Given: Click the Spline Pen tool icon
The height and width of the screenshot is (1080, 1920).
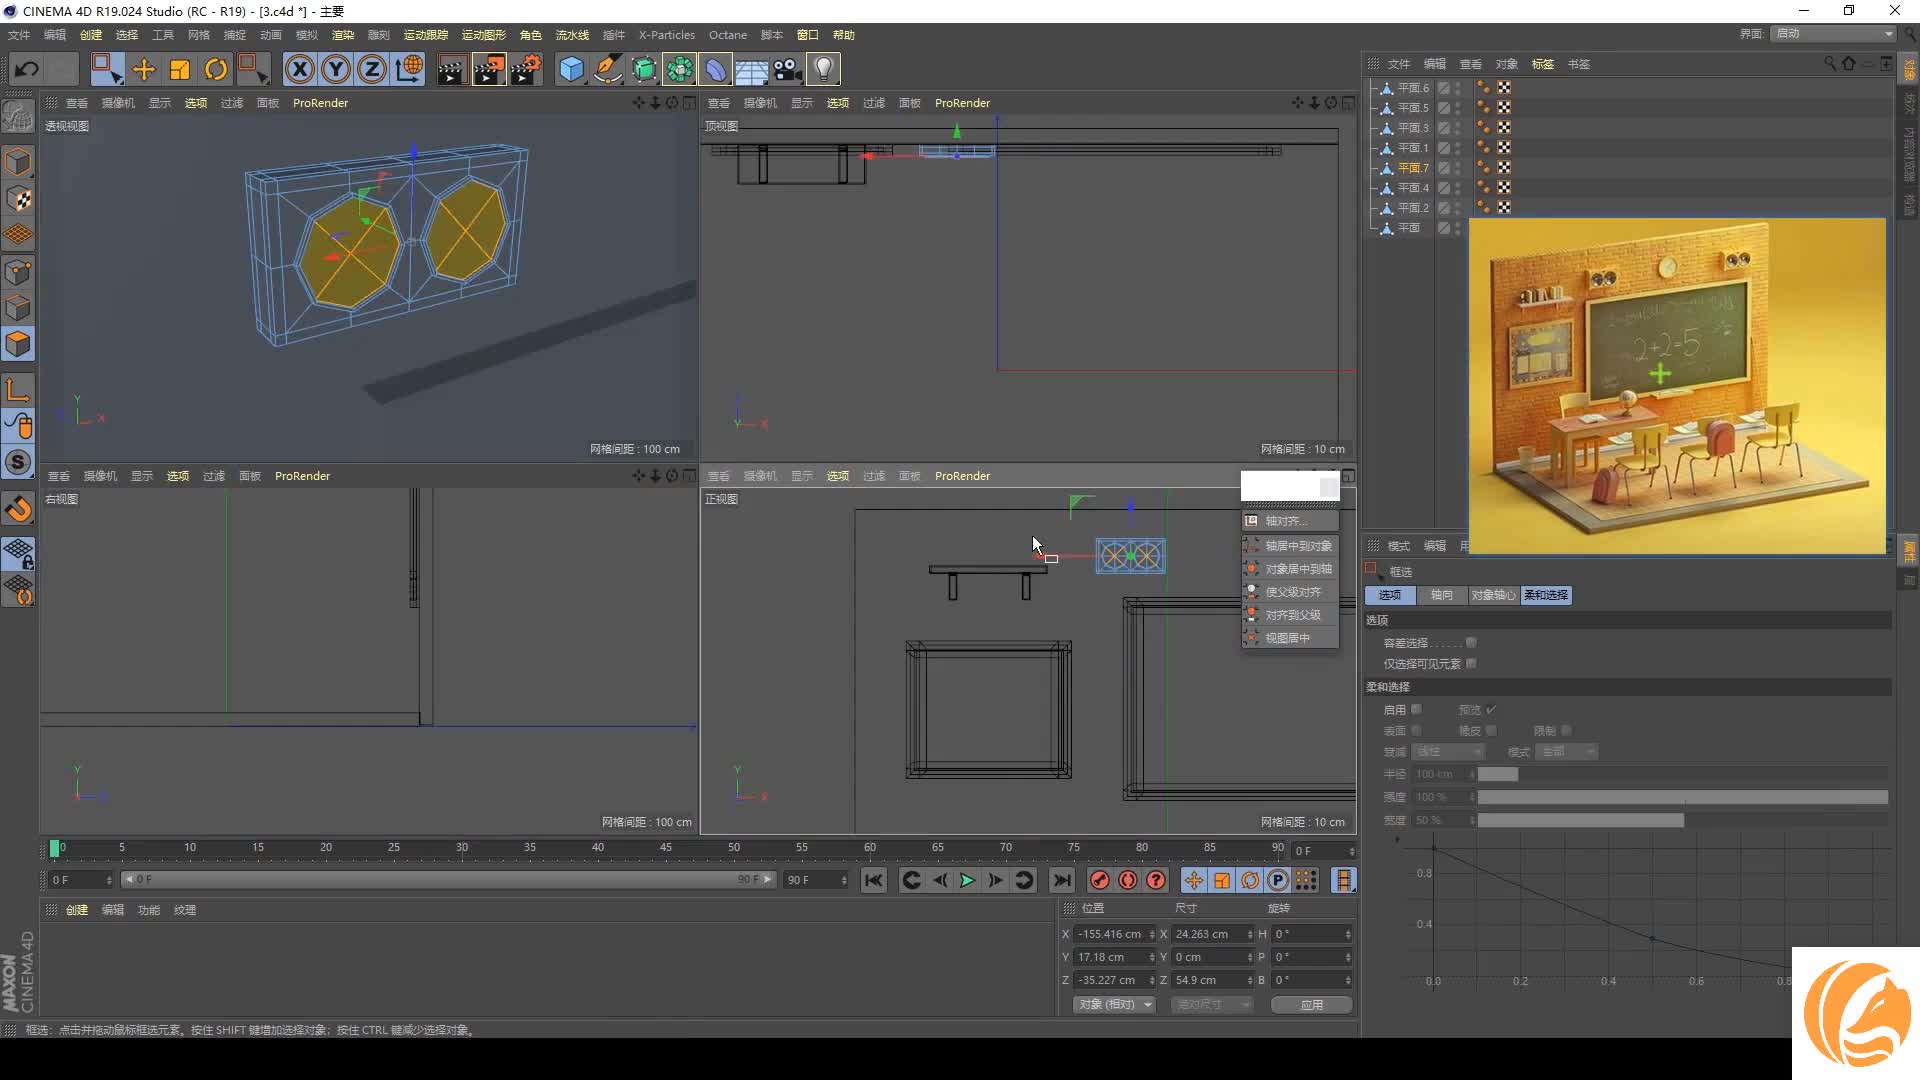Looking at the screenshot, I should [x=607, y=69].
